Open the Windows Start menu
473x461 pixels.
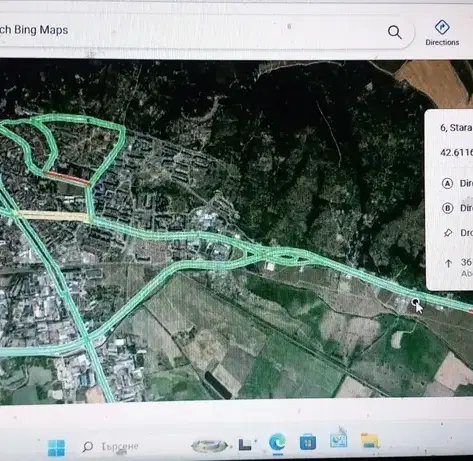[x=56, y=447]
